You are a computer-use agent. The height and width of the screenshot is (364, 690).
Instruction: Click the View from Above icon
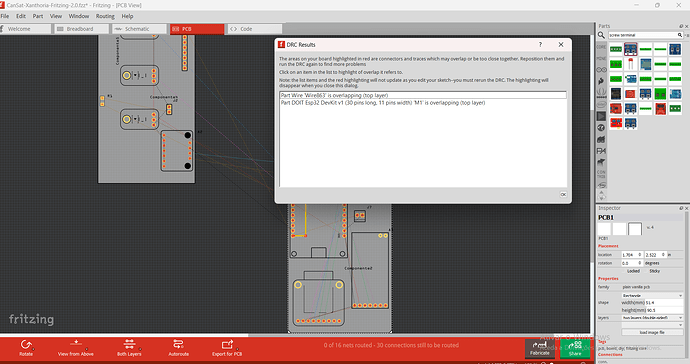point(76,347)
